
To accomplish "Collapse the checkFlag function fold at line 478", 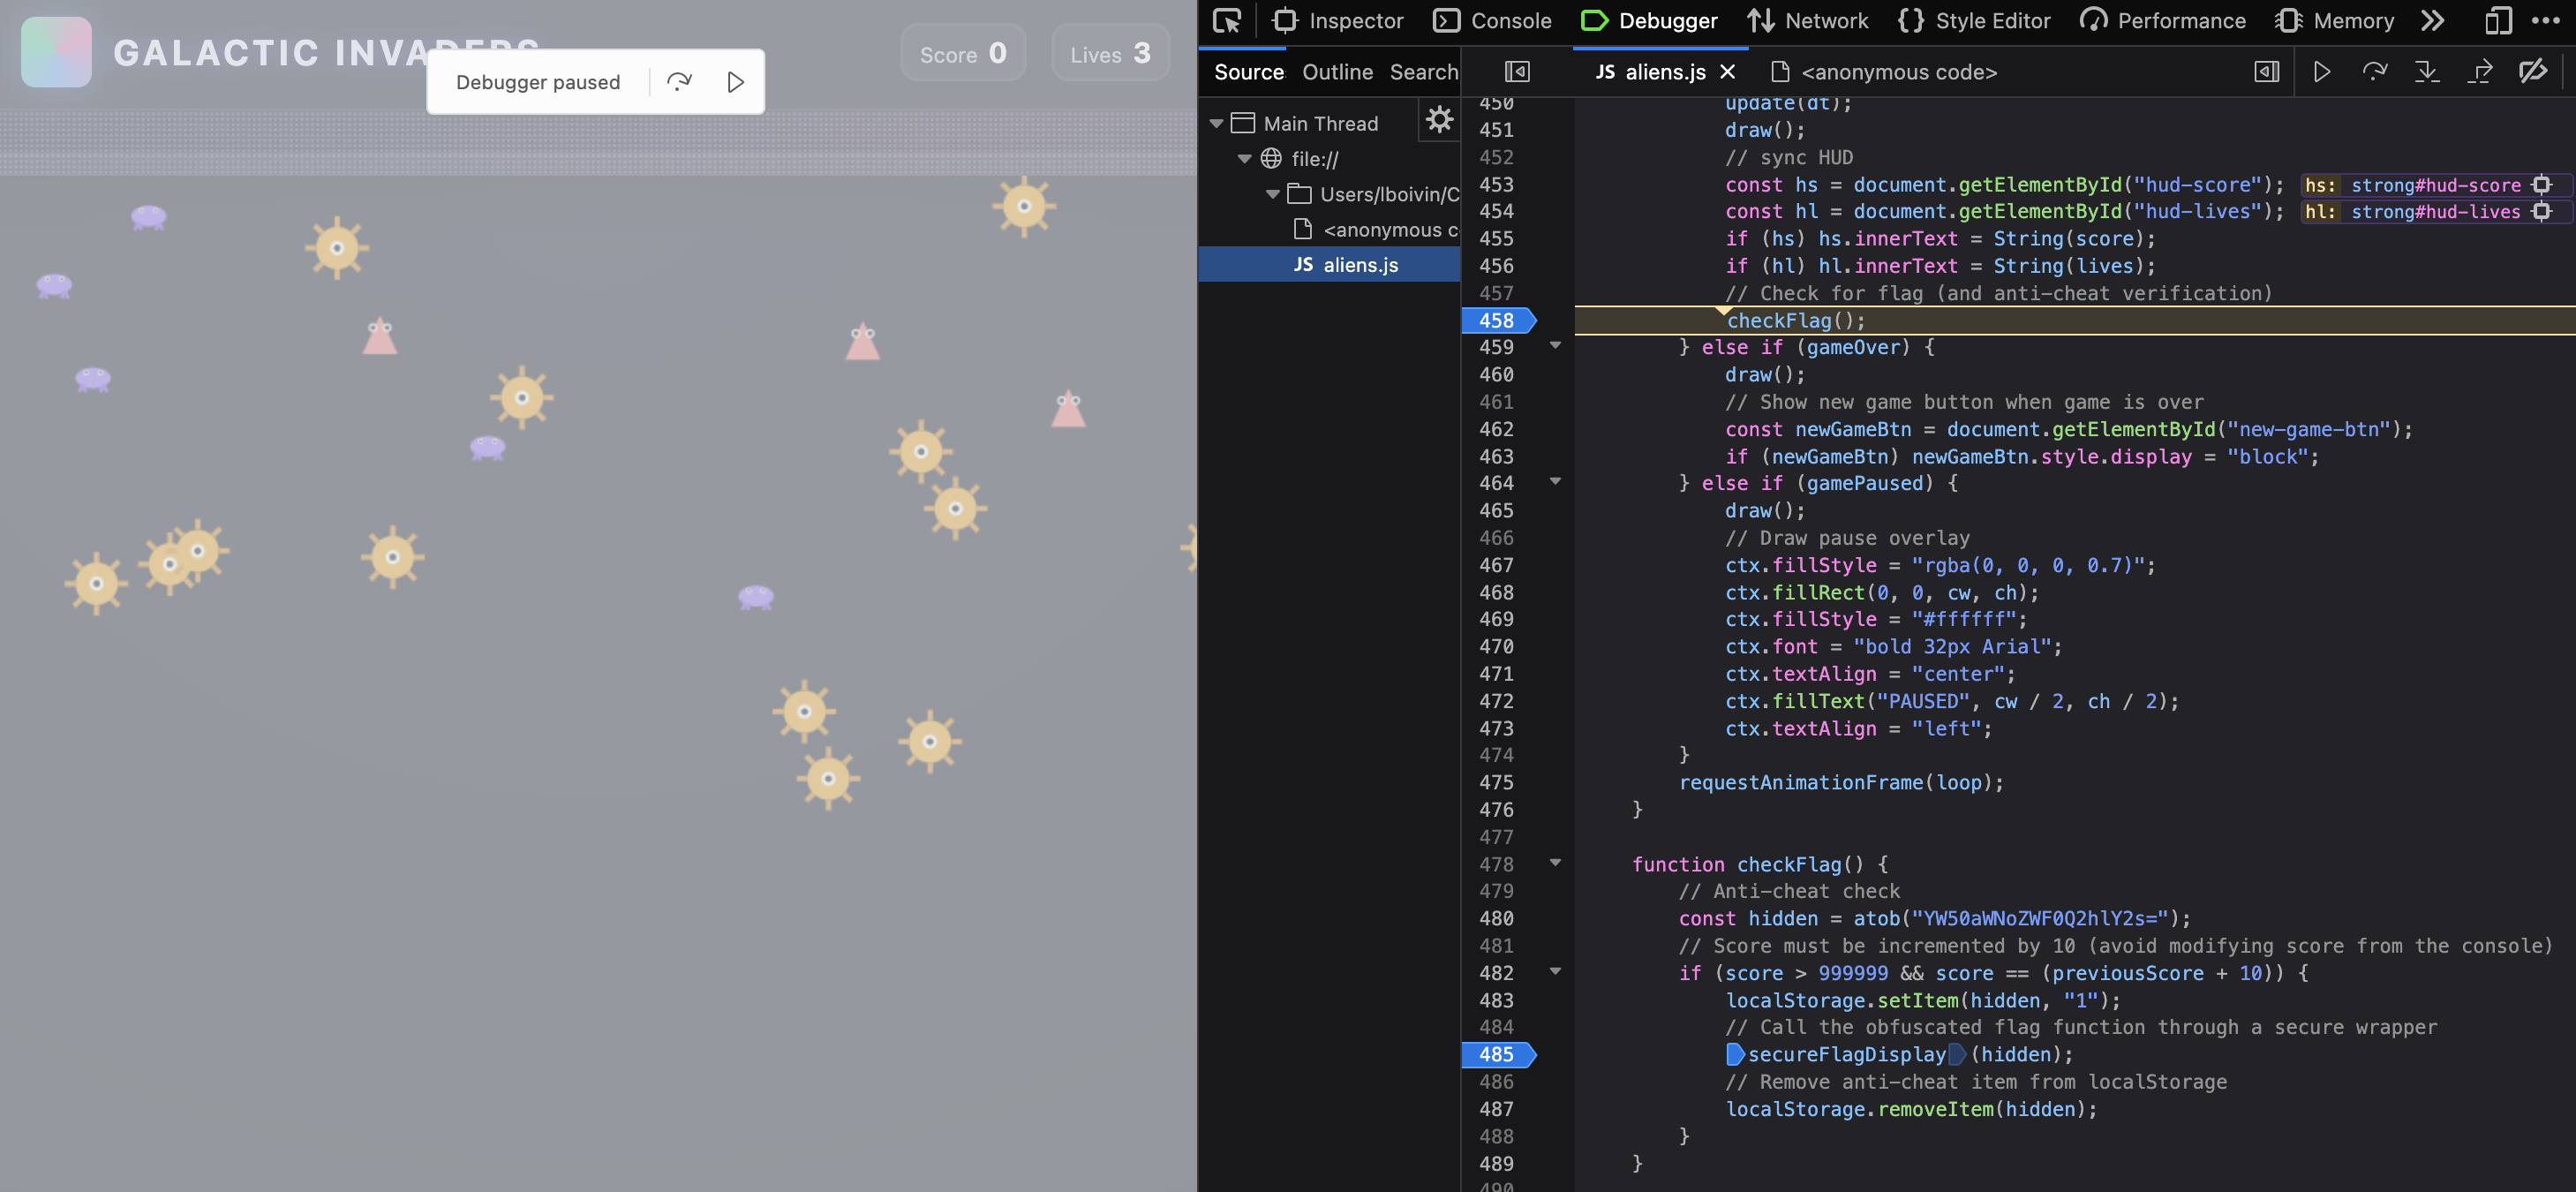I will [1556, 864].
